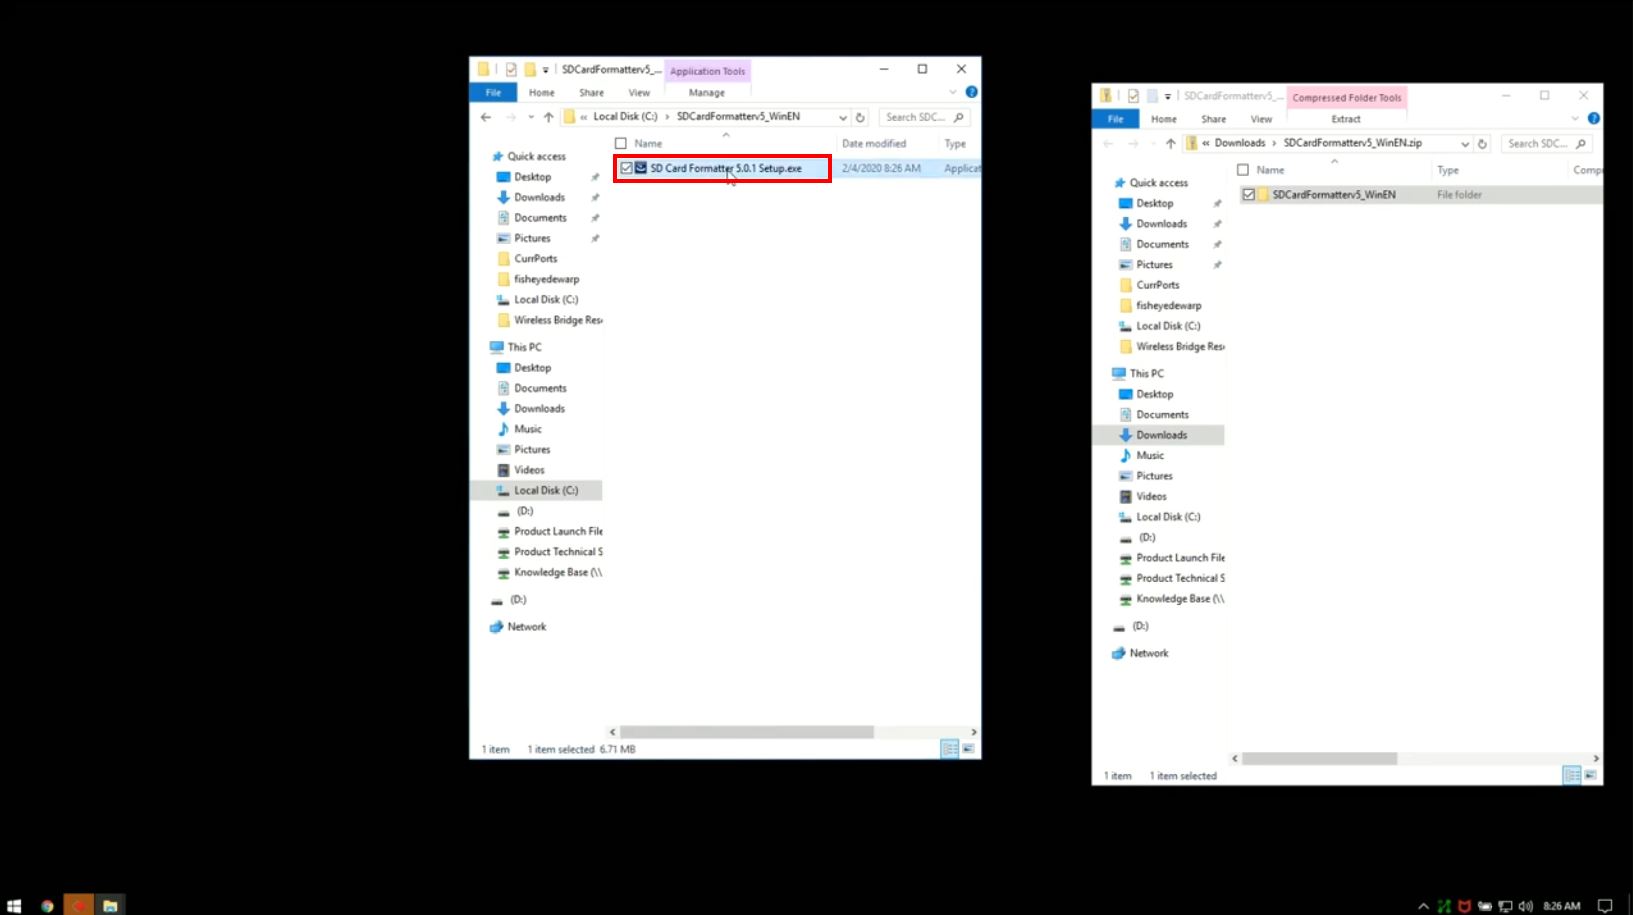Open the volume control in system tray
1633x915 pixels.
click(x=1525, y=906)
